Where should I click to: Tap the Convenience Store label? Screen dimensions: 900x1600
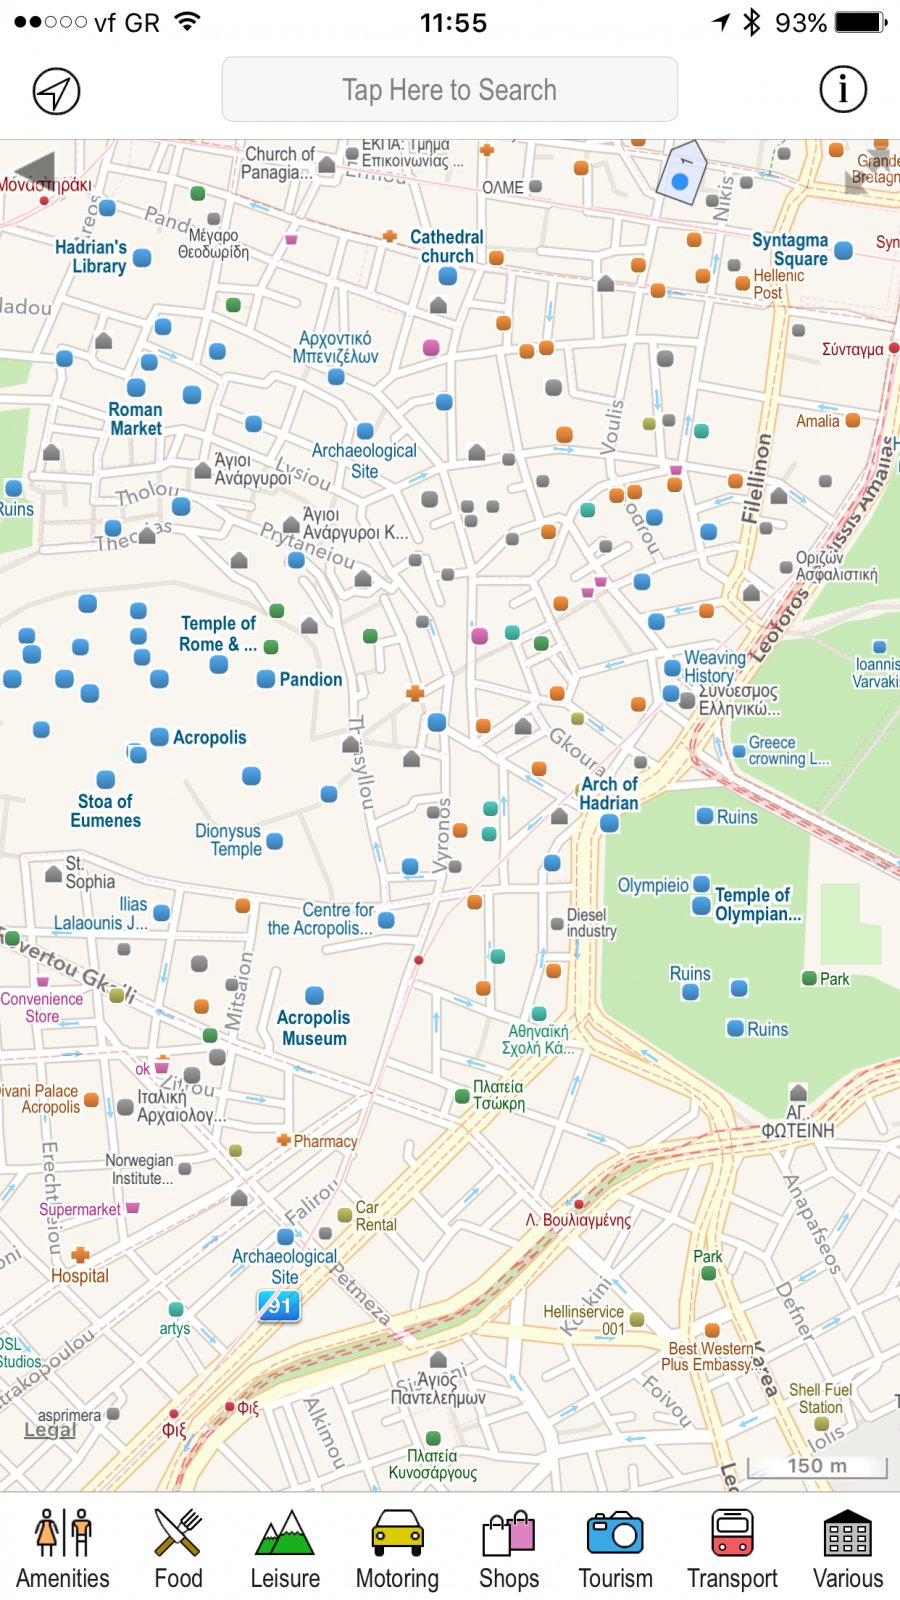point(42,1007)
